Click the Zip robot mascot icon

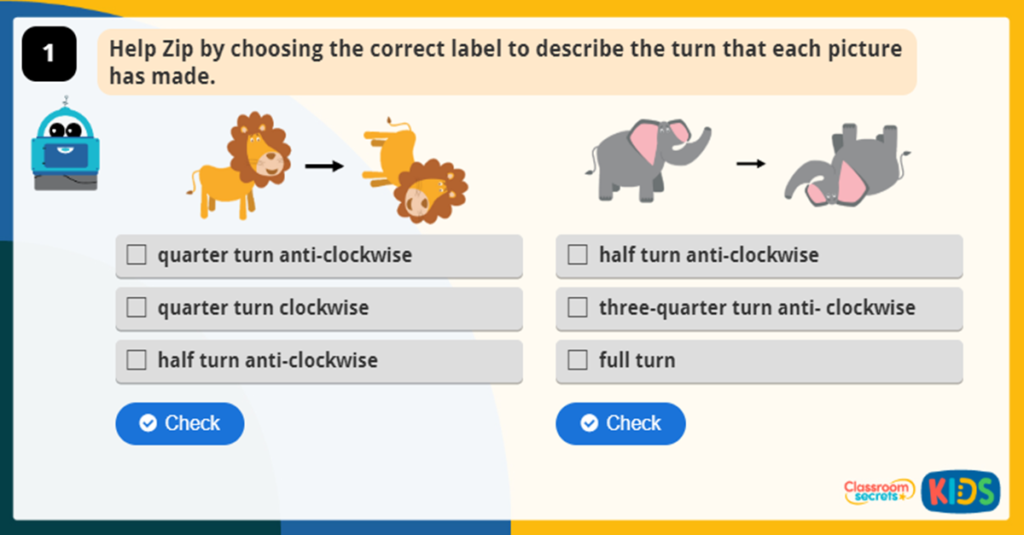point(65,145)
